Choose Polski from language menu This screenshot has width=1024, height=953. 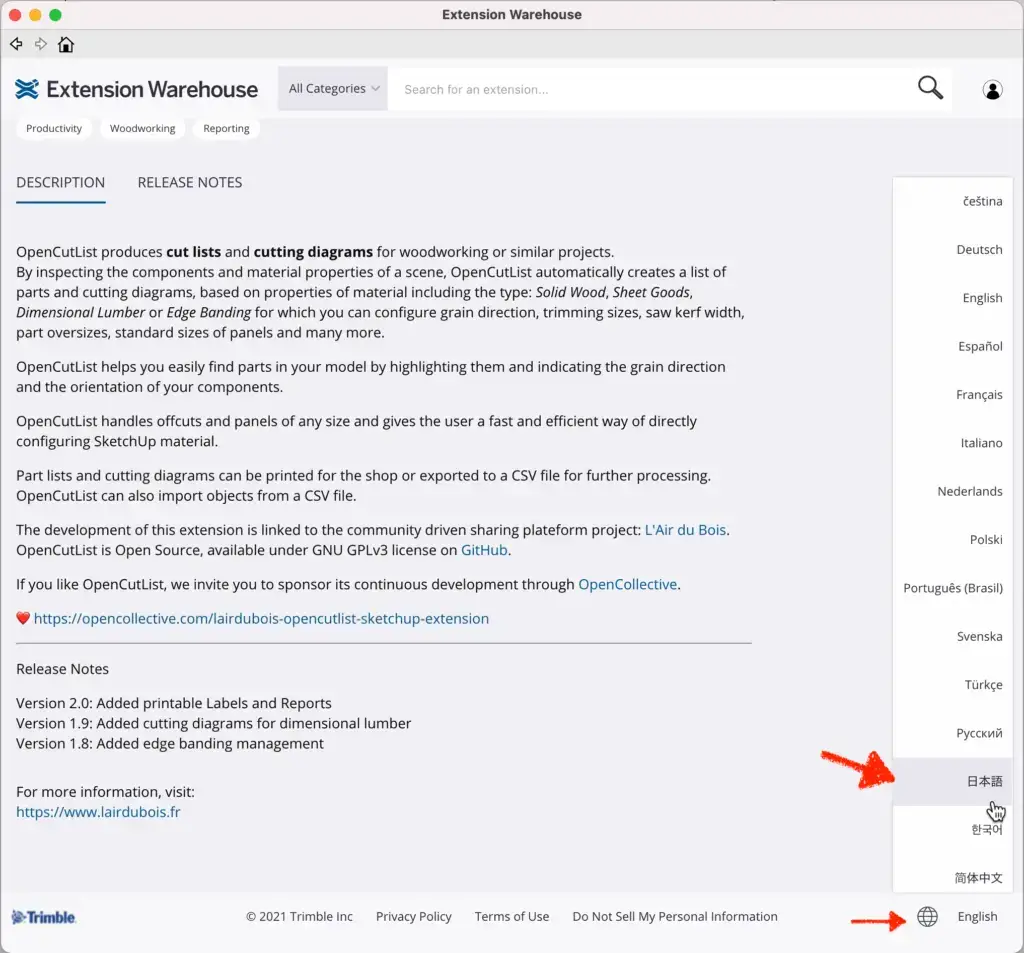[x=953, y=540]
